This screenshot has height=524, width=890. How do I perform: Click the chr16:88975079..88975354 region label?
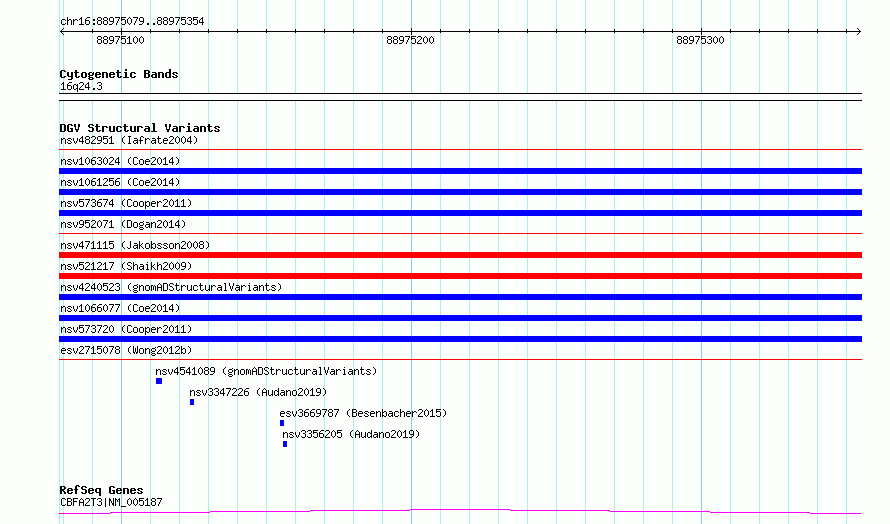pyautogui.click(x=132, y=21)
